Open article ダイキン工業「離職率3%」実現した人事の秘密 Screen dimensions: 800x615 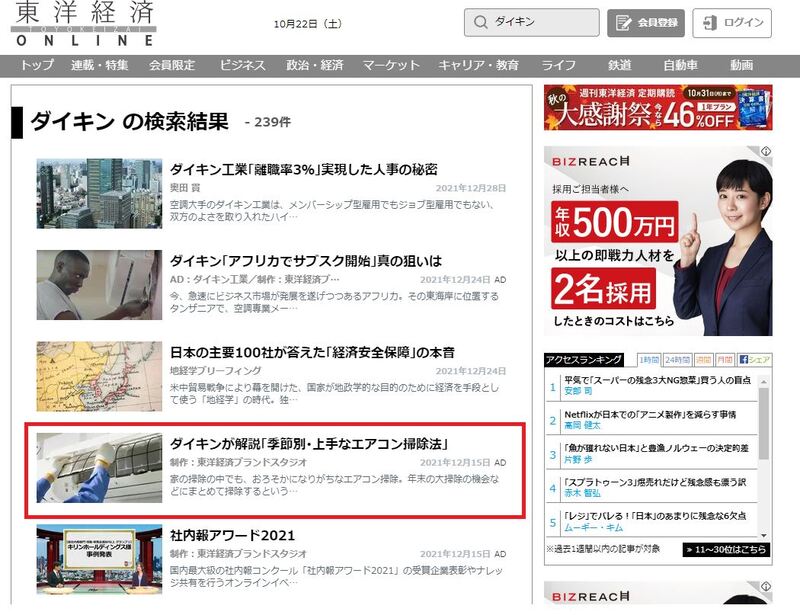[304, 169]
